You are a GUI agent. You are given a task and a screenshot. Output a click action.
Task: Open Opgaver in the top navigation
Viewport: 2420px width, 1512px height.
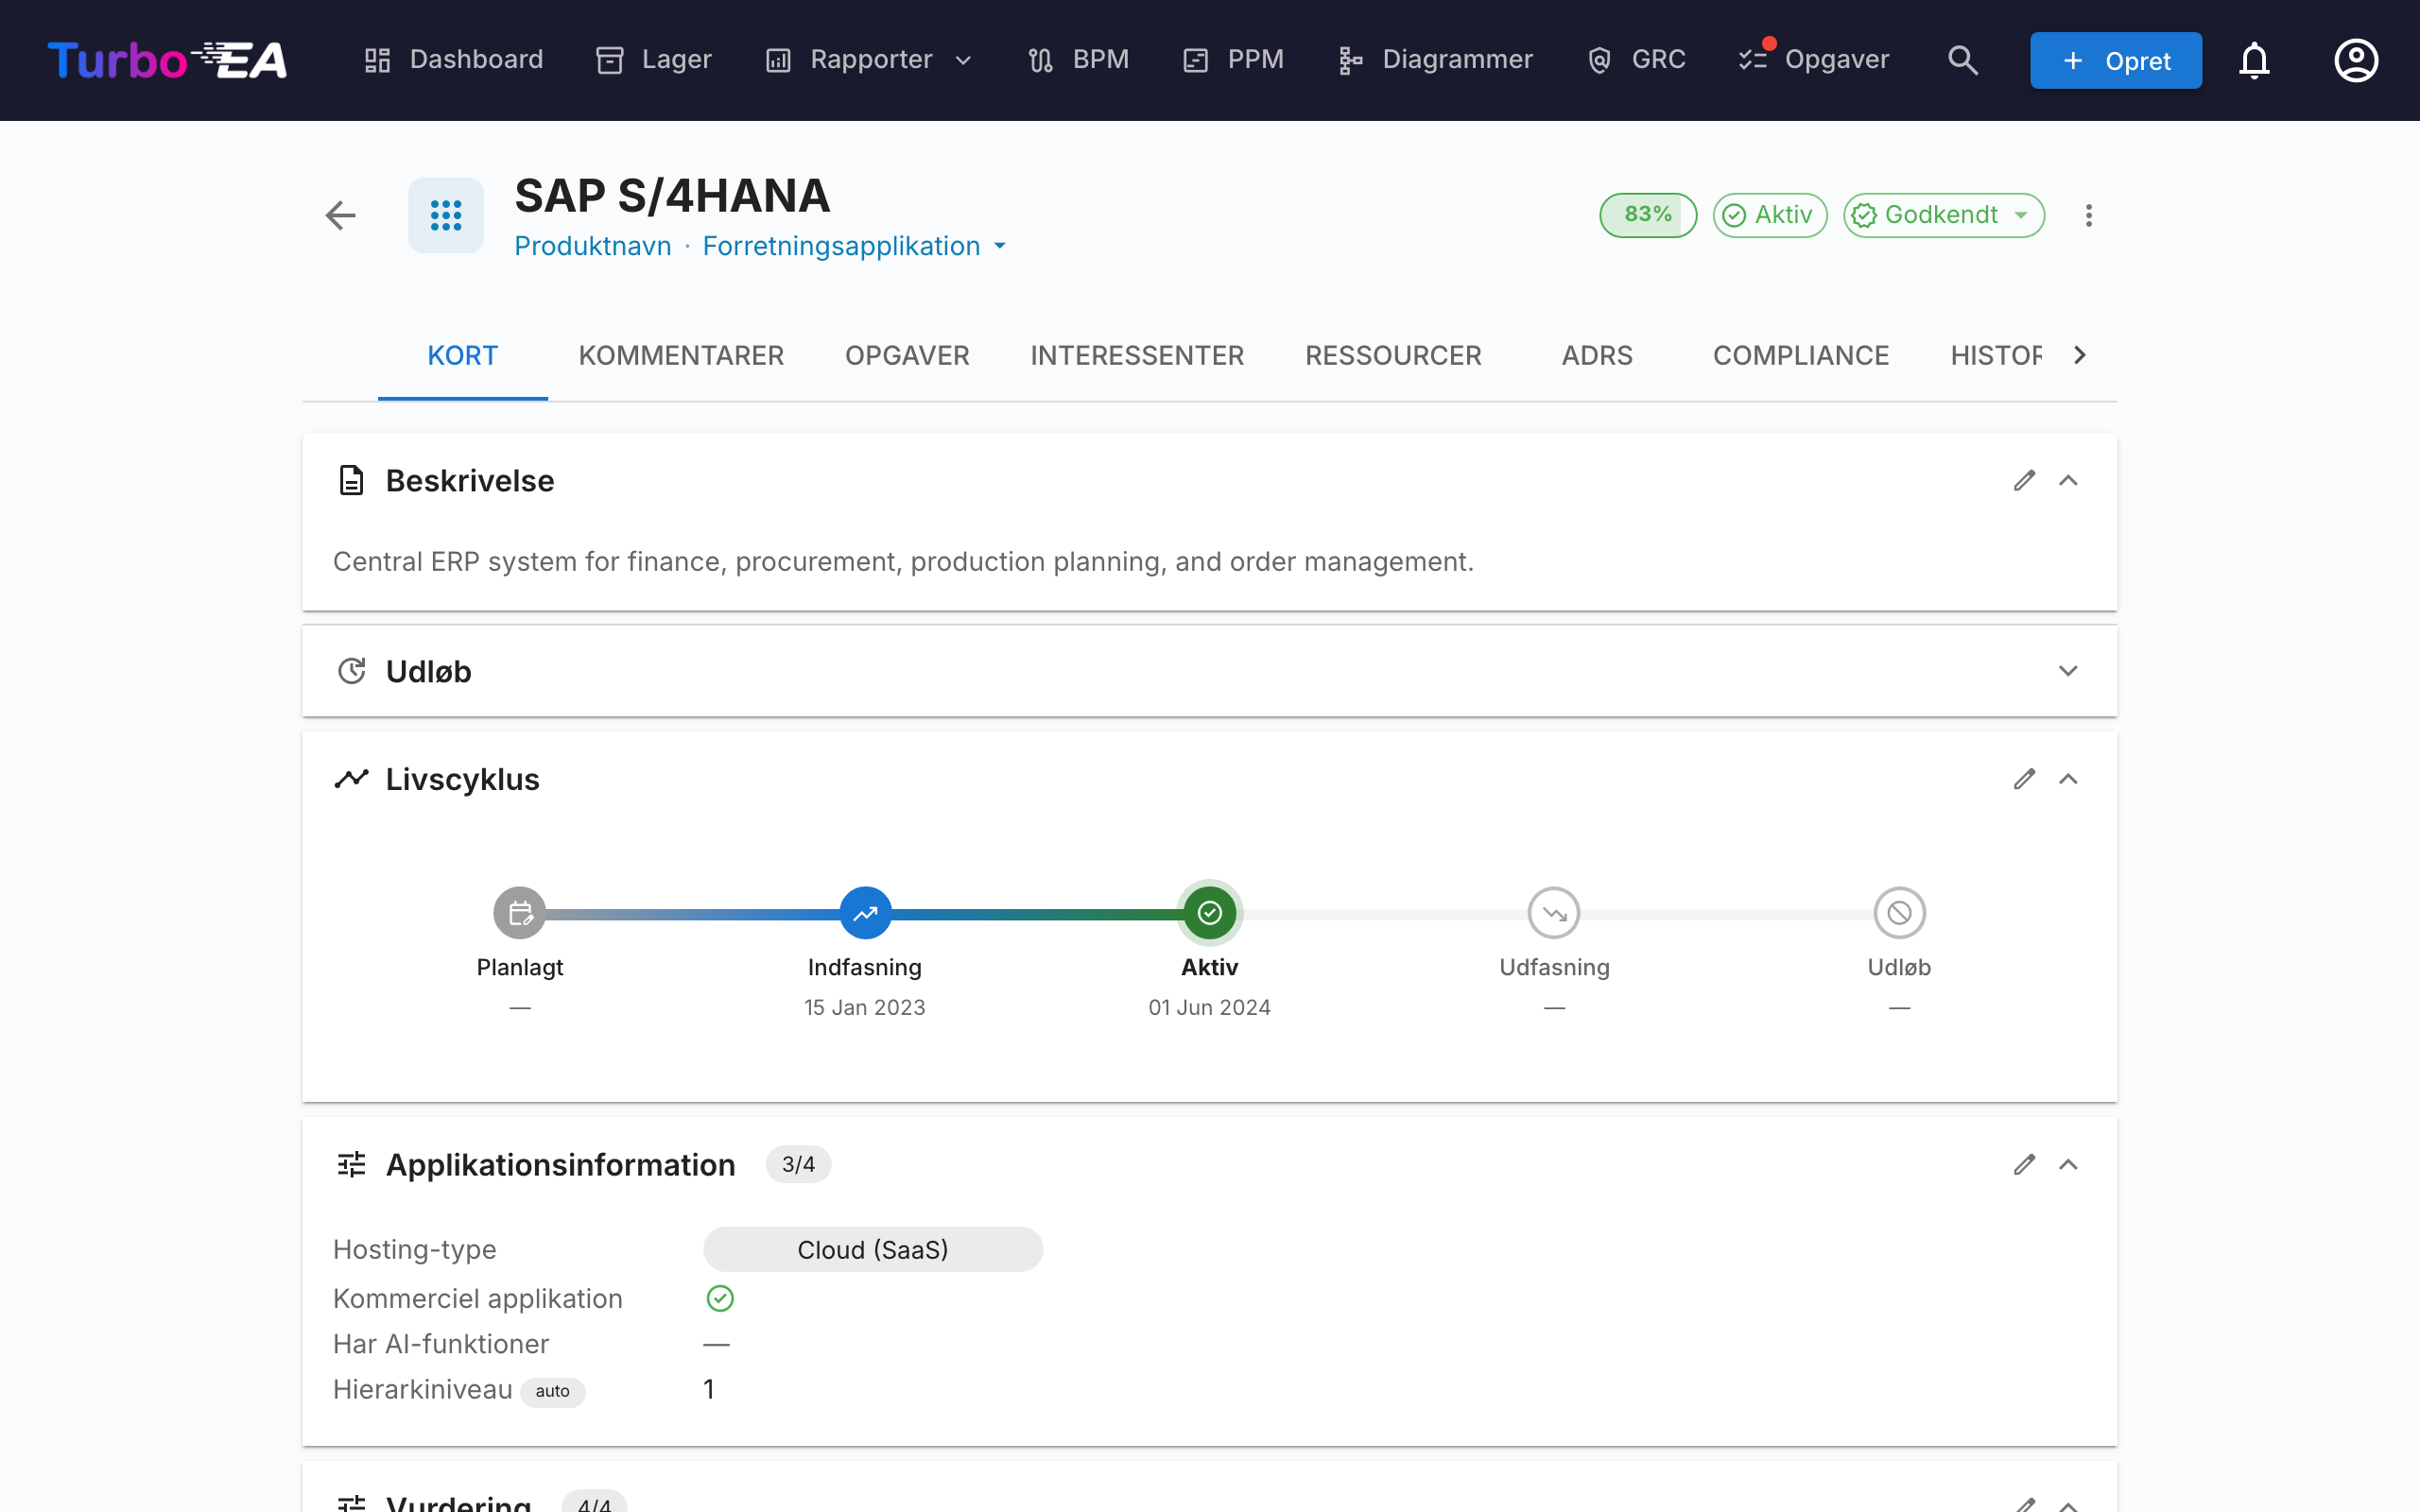(x=1813, y=60)
